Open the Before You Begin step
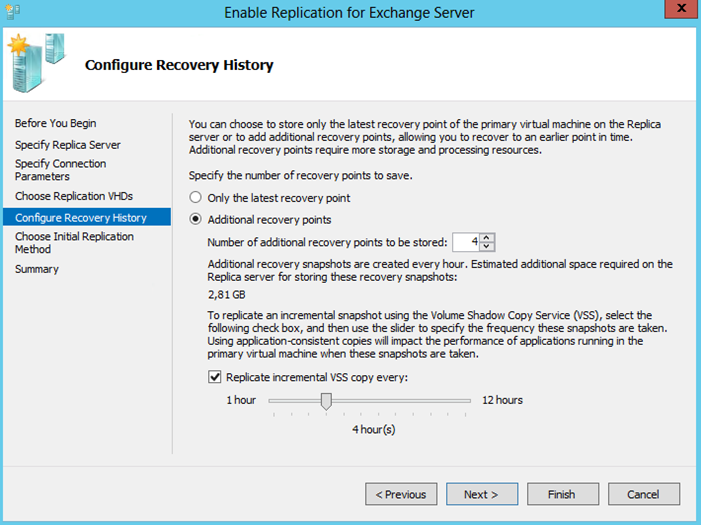This screenshot has height=525, width=701. click(x=55, y=123)
